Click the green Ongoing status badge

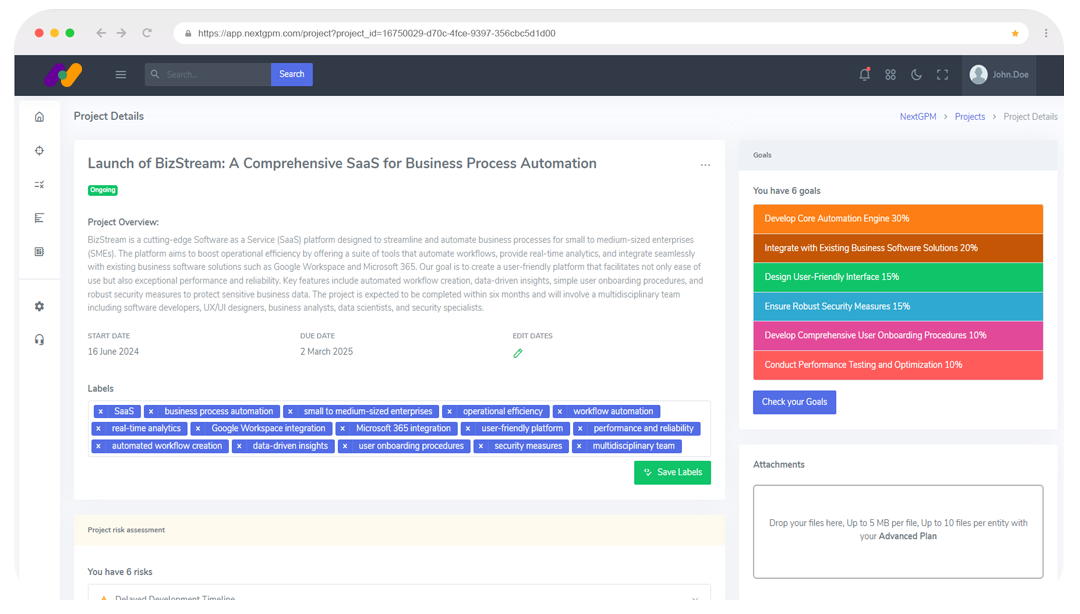(x=103, y=190)
